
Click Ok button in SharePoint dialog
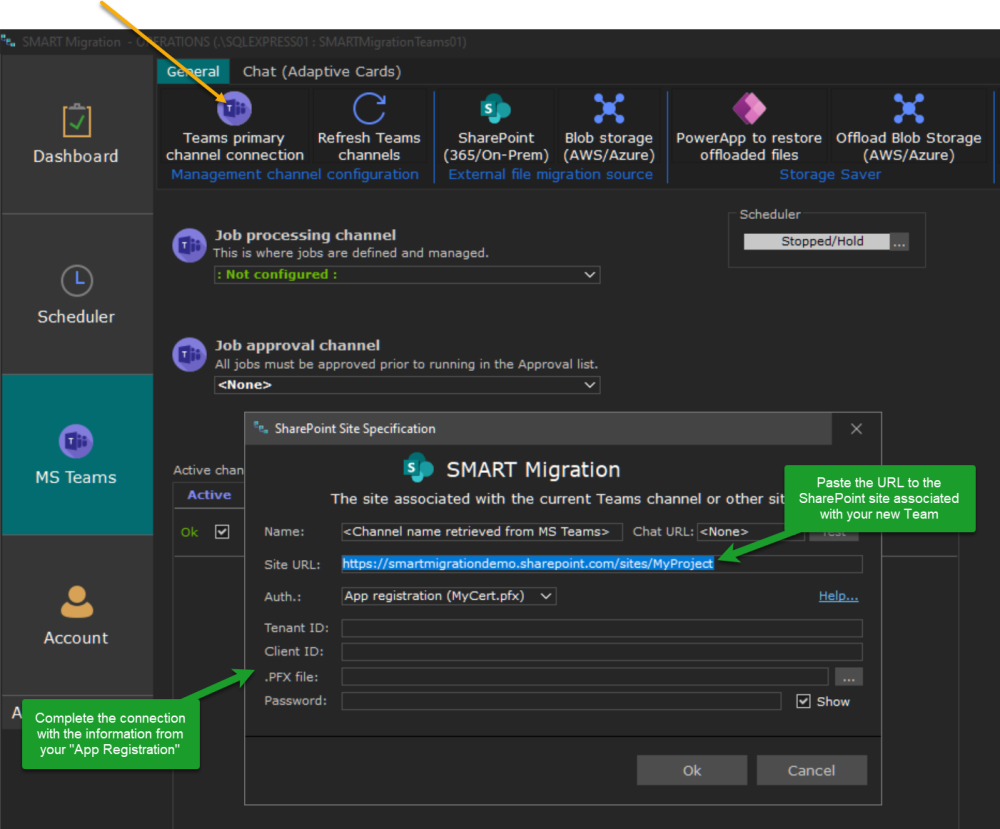(692, 770)
